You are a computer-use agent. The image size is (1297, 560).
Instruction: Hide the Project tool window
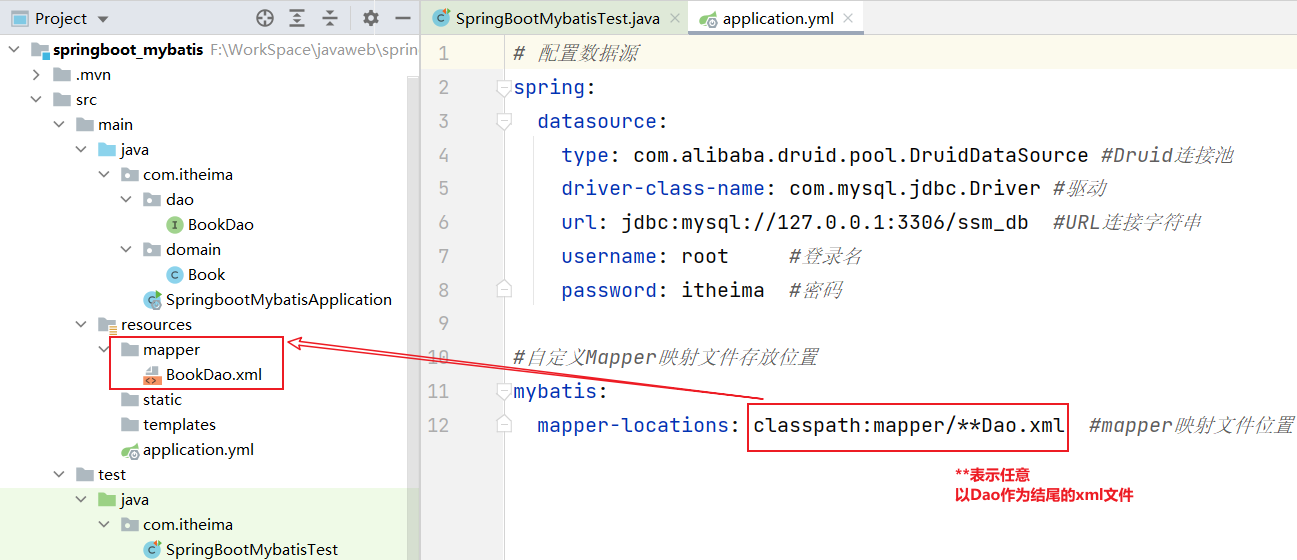click(x=403, y=18)
